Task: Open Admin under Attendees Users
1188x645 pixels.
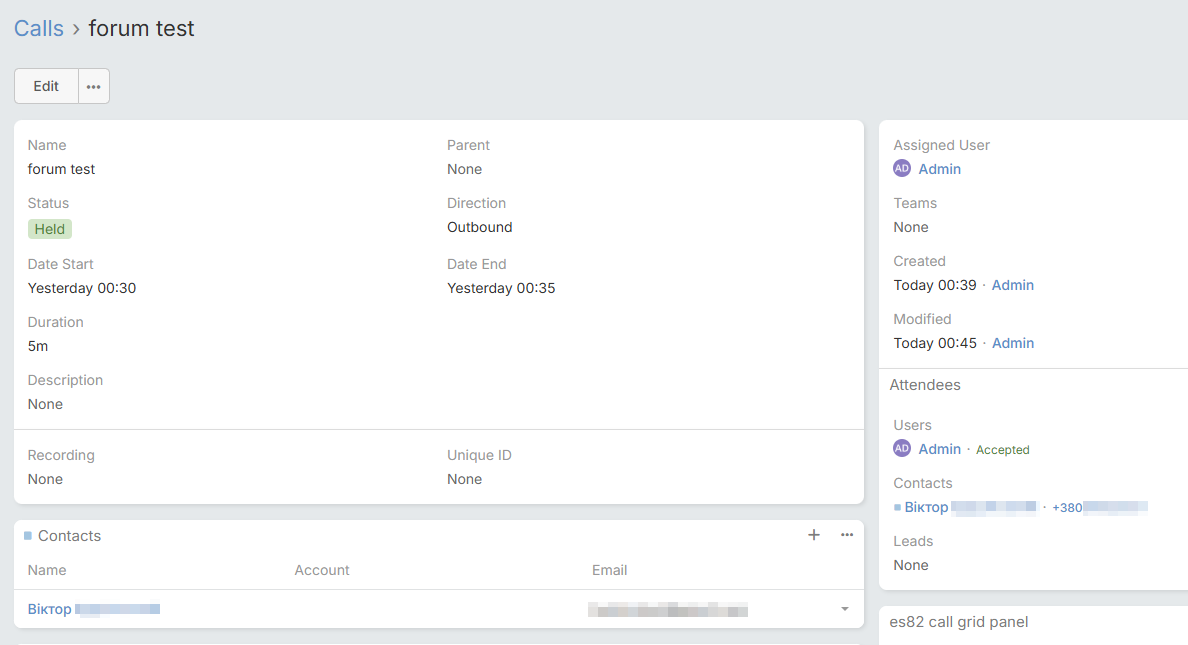Action: (x=939, y=449)
